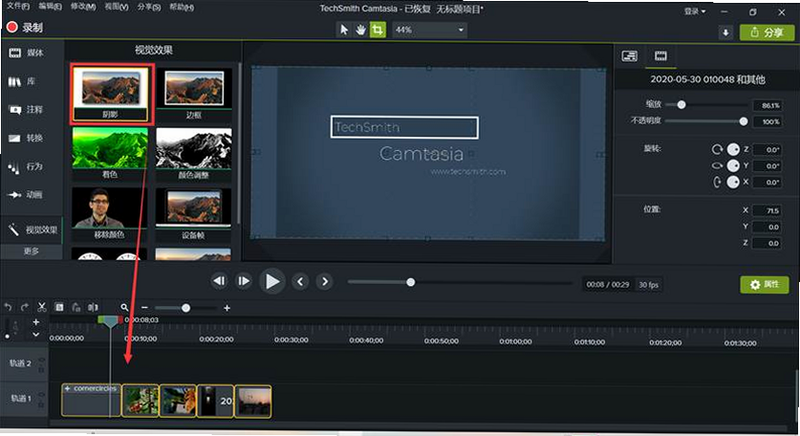Screen dimensions: 800x436
Task: Switch to the visual properties panel tab icon
Action: [630, 56]
